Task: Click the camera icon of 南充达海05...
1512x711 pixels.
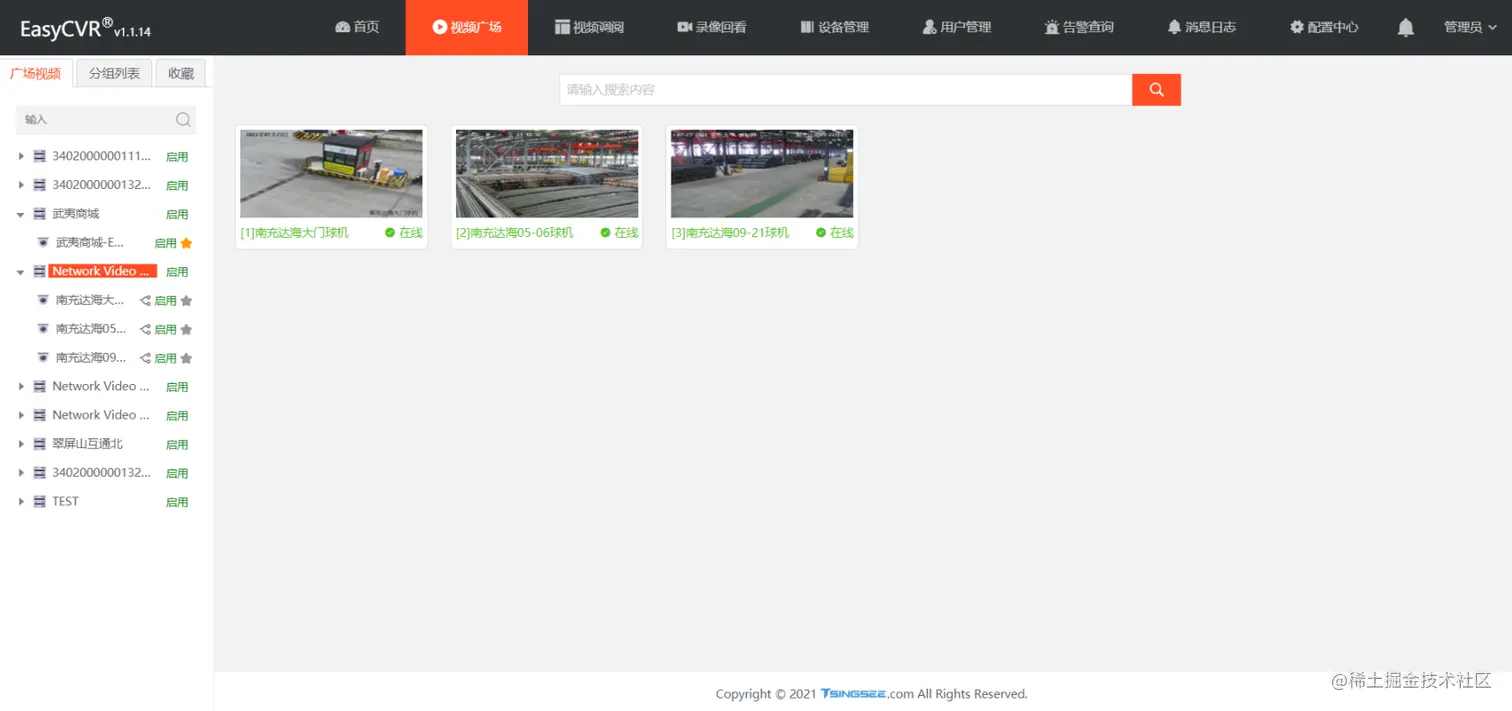Action: [43, 329]
